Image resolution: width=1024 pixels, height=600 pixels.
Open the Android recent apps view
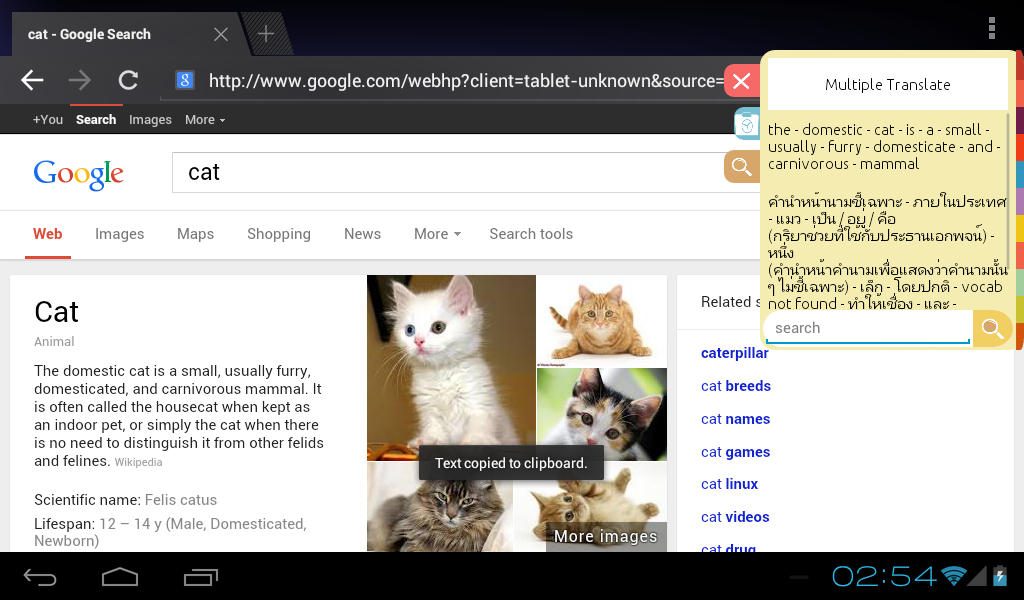(200, 577)
